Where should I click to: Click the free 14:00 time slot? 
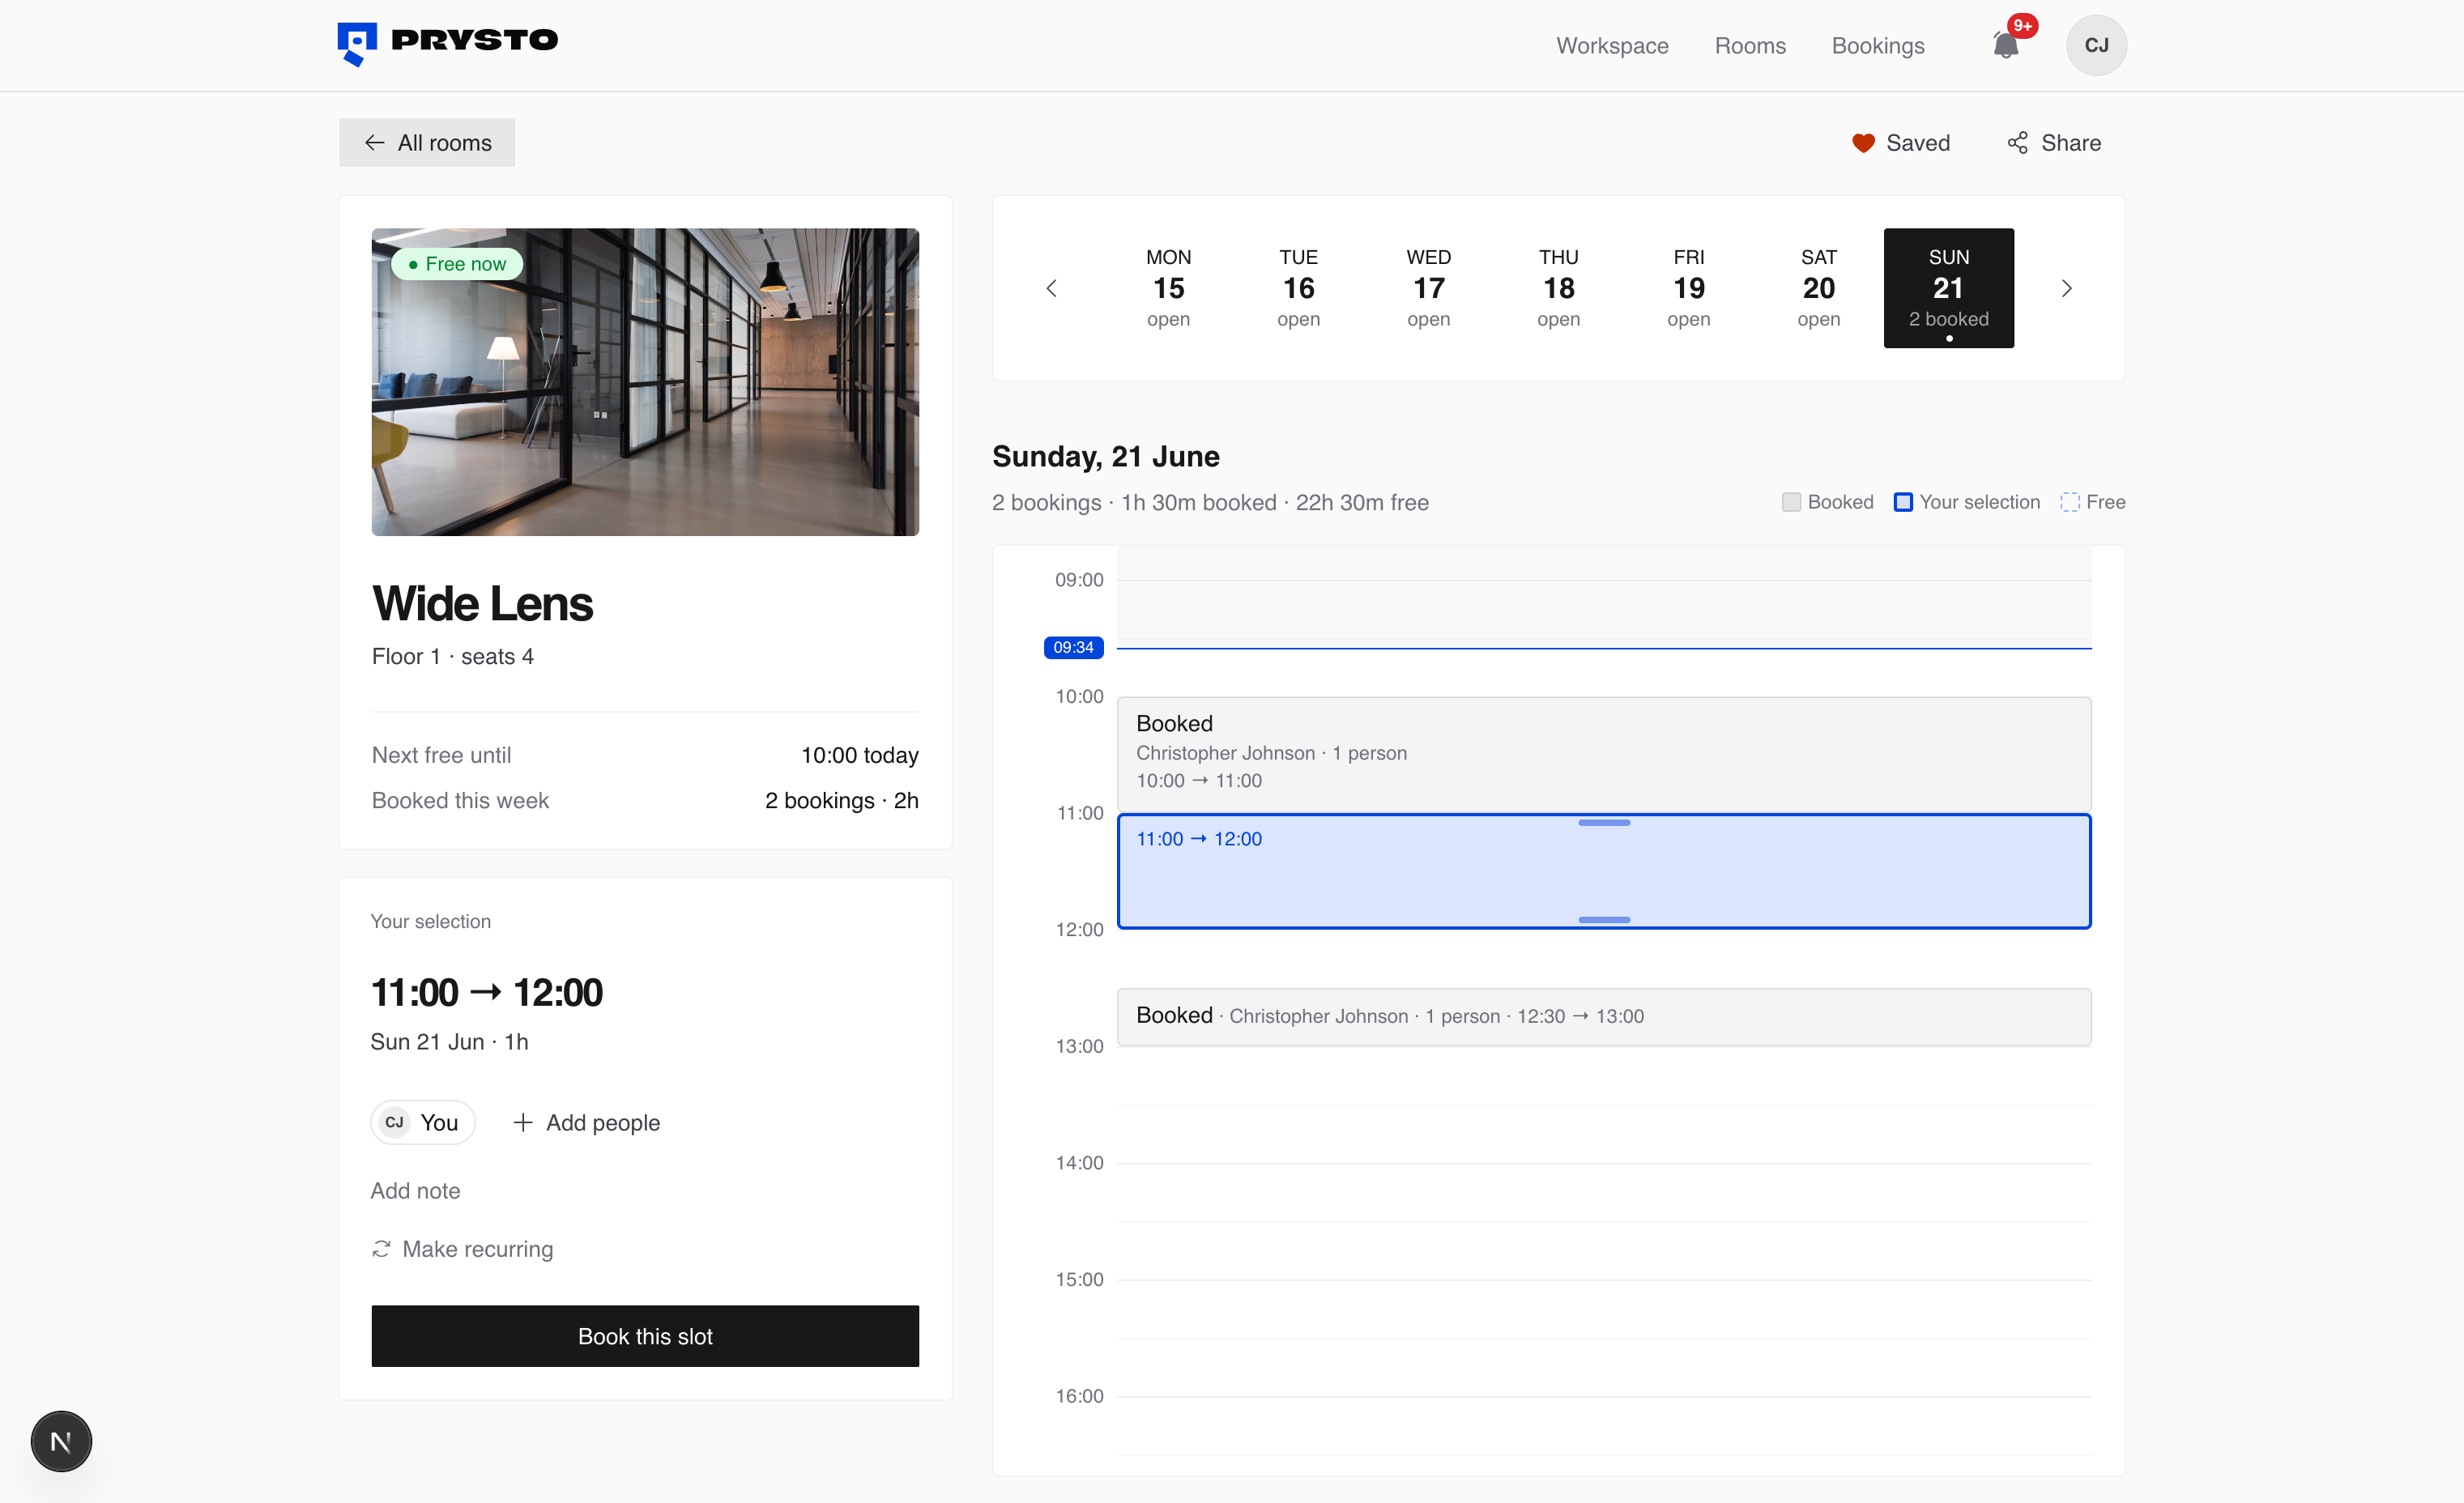point(1604,1192)
